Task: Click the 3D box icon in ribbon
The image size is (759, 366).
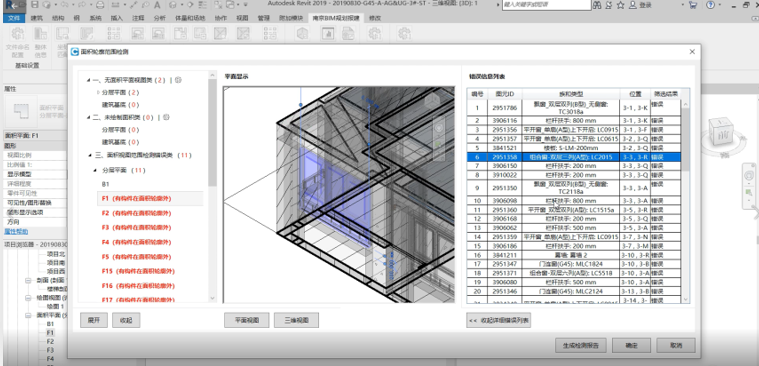Action: 303,33
